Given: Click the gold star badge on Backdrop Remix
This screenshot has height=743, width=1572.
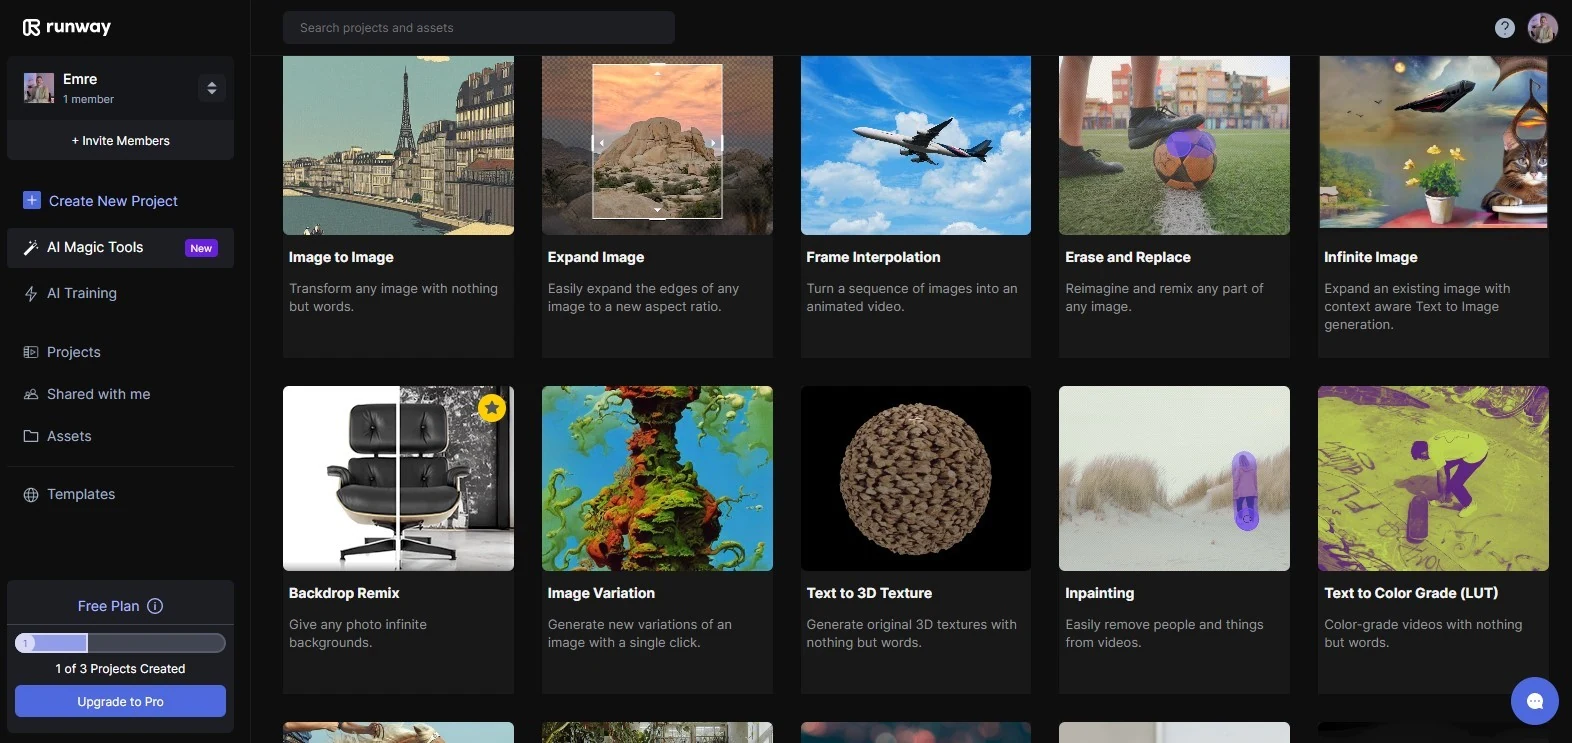Looking at the screenshot, I should pyautogui.click(x=492, y=408).
